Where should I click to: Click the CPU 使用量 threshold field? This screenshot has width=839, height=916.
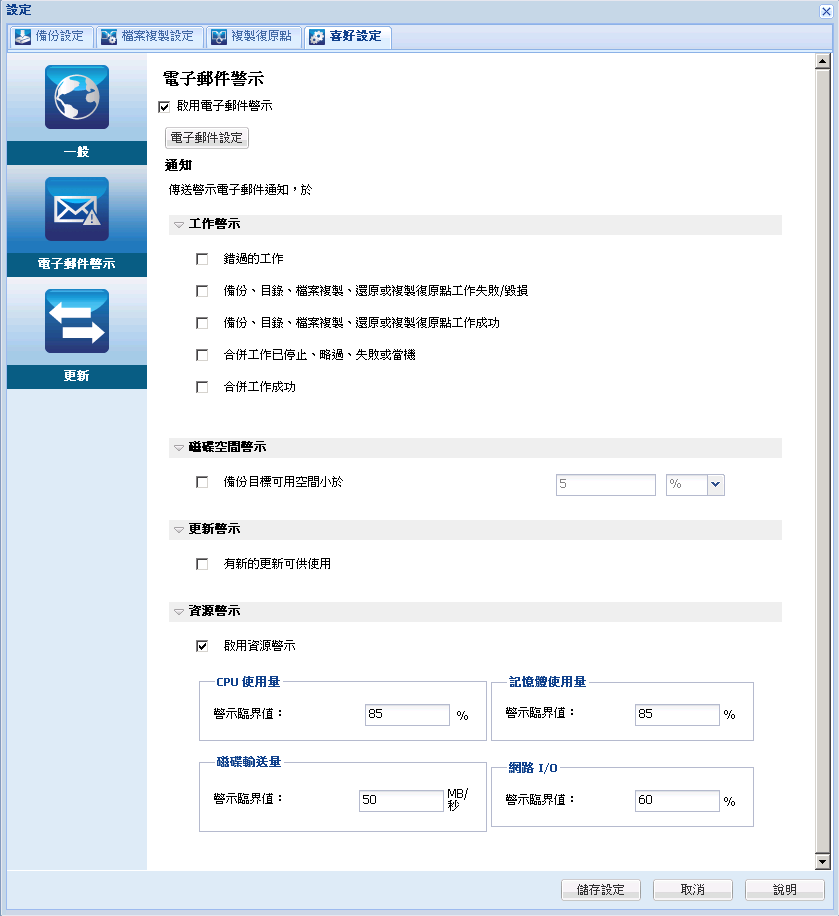coord(407,714)
